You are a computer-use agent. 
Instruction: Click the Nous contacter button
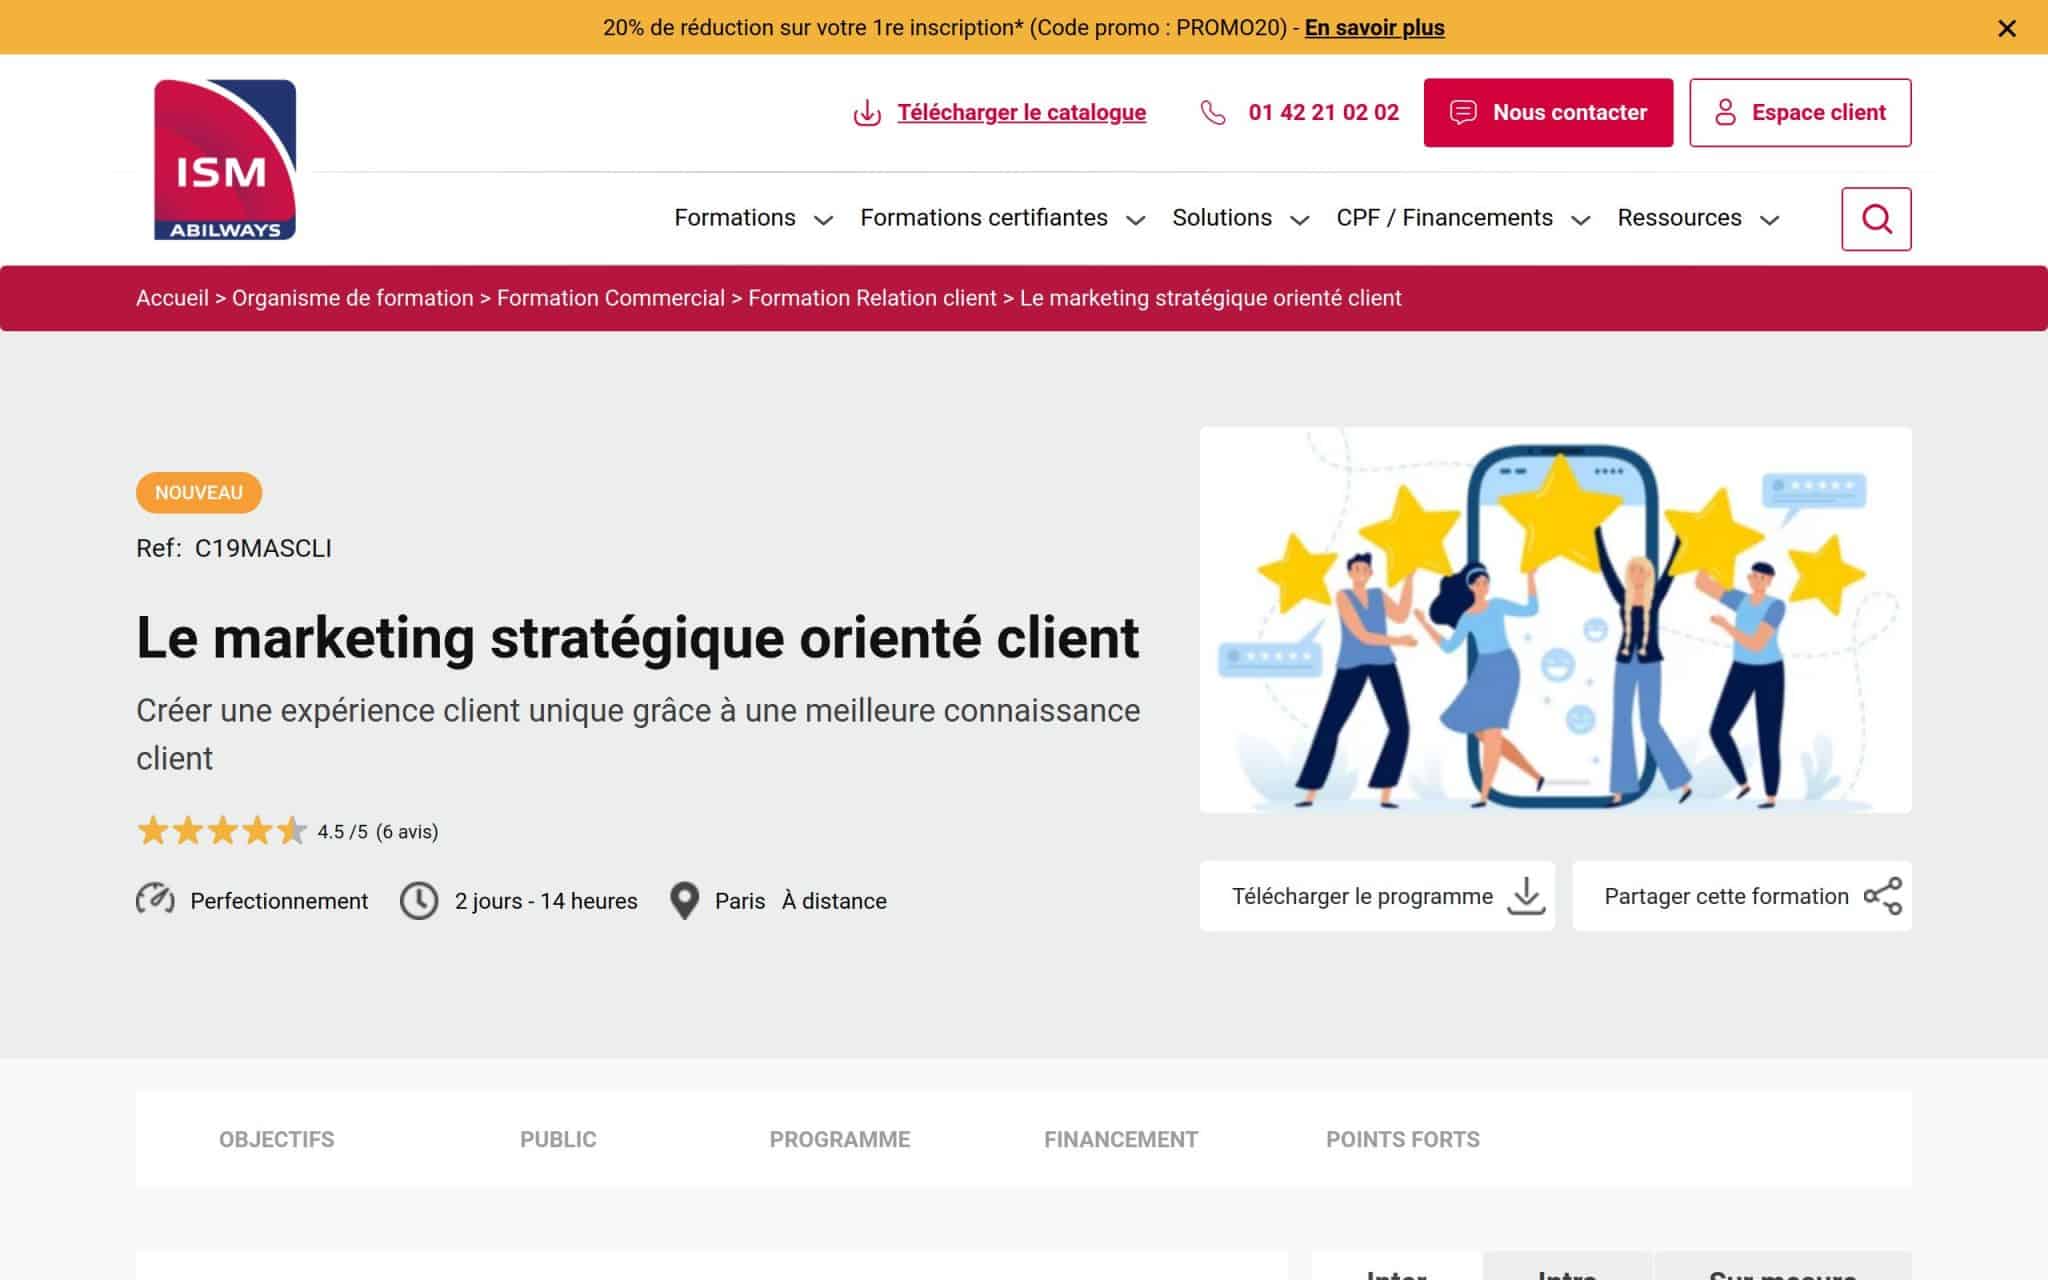[1548, 113]
